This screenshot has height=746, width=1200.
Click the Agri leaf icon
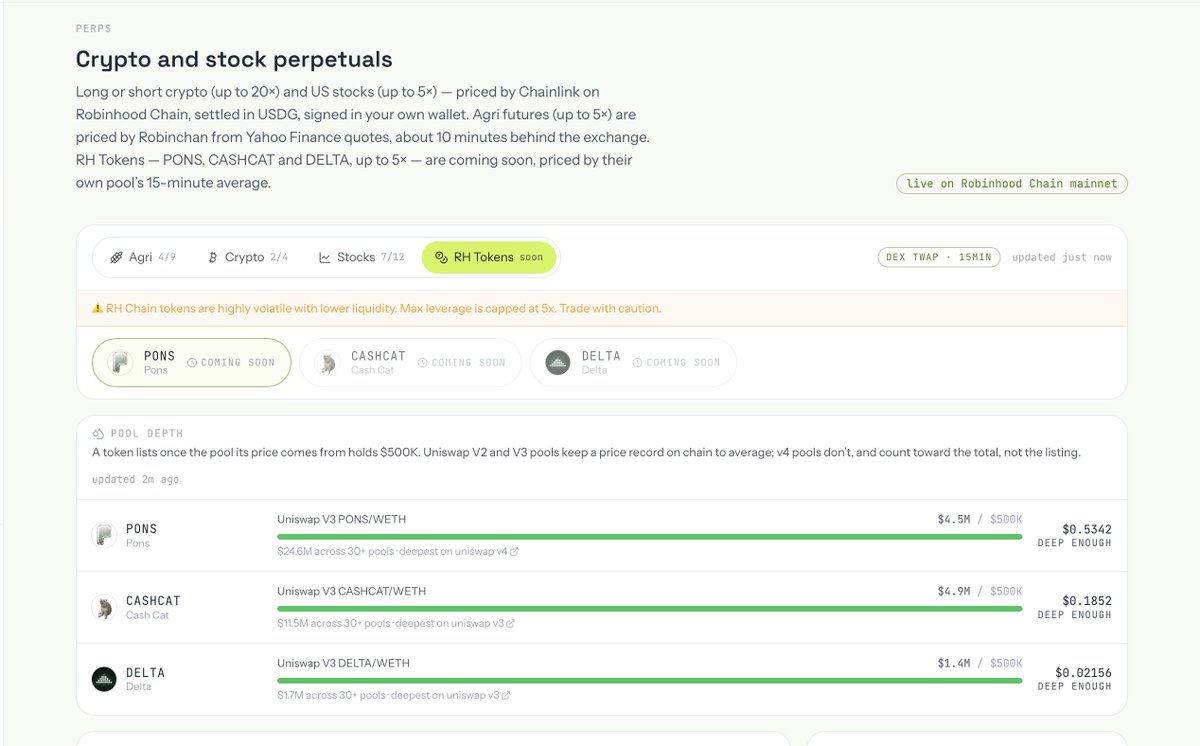116,257
